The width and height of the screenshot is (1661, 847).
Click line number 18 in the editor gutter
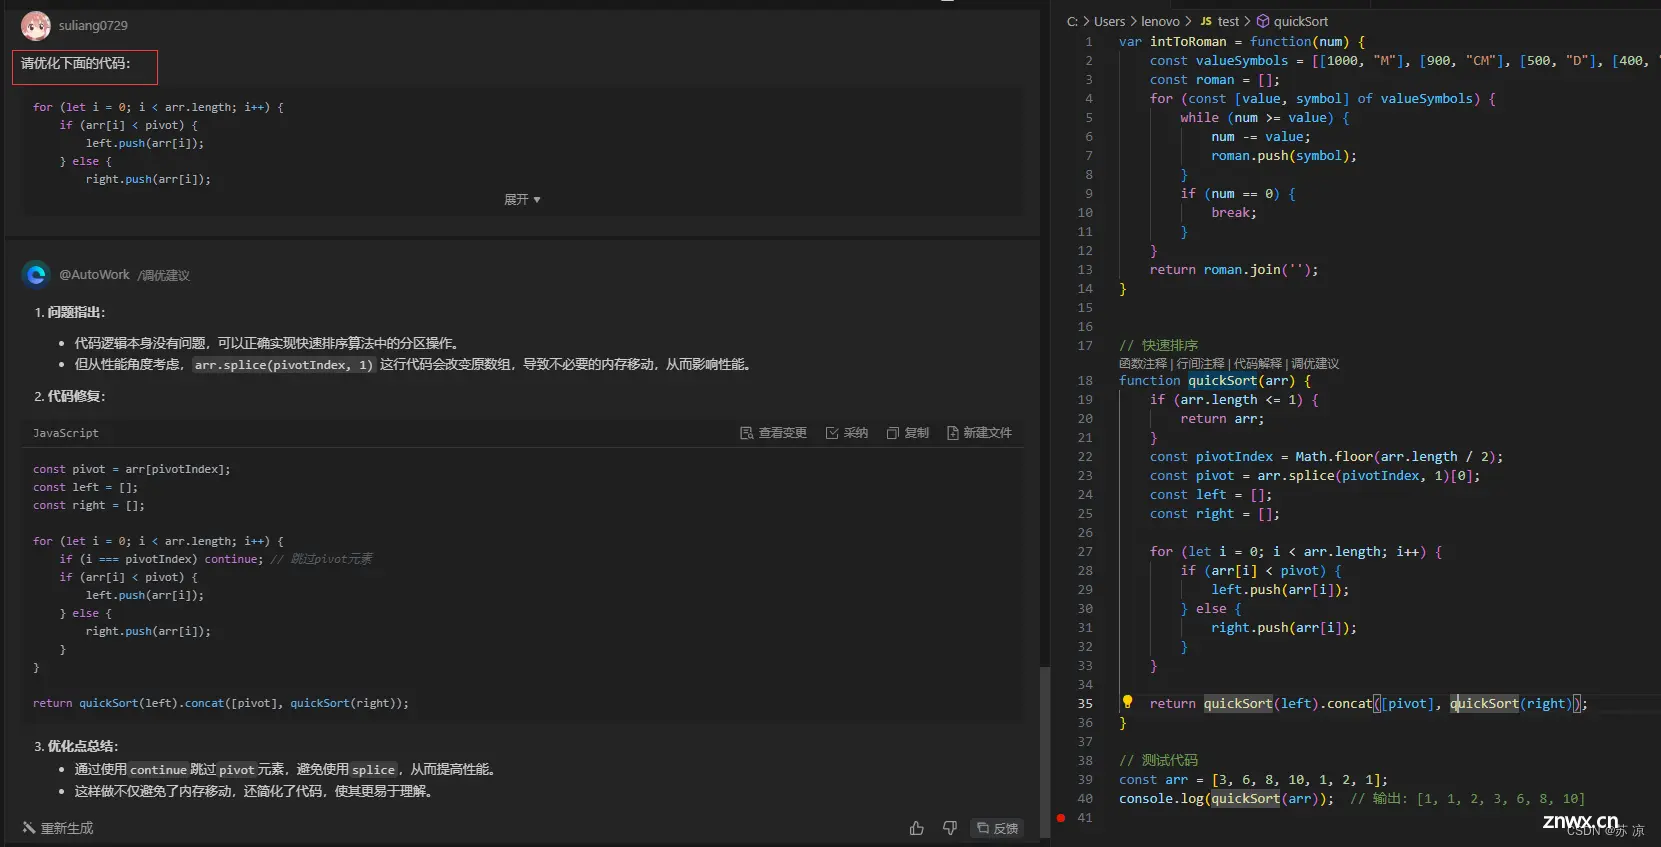click(x=1085, y=381)
